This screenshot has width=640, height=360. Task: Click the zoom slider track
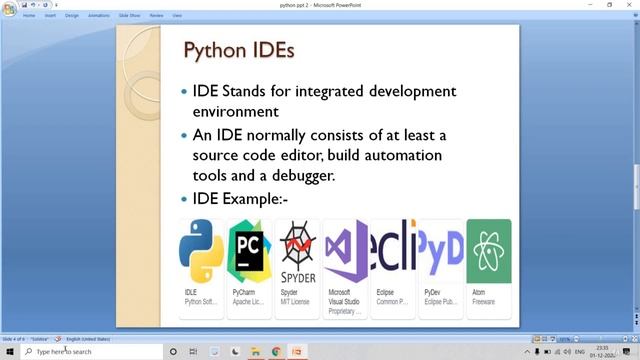pyautogui.click(x=600, y=339)
